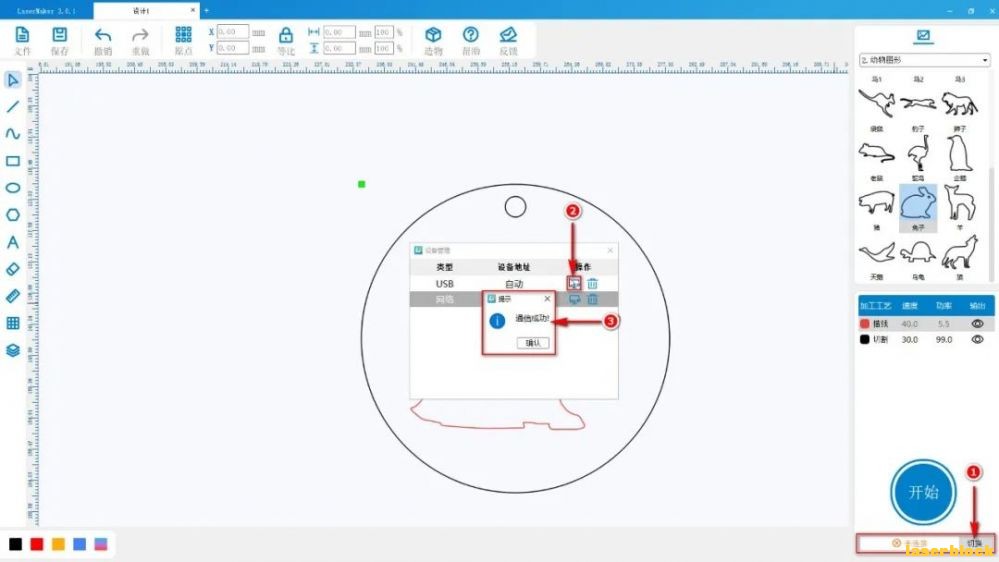Screen dimensions: 999x562
Task: Select the rabbit shape thumbnail
Action: [x=918, y=204]
